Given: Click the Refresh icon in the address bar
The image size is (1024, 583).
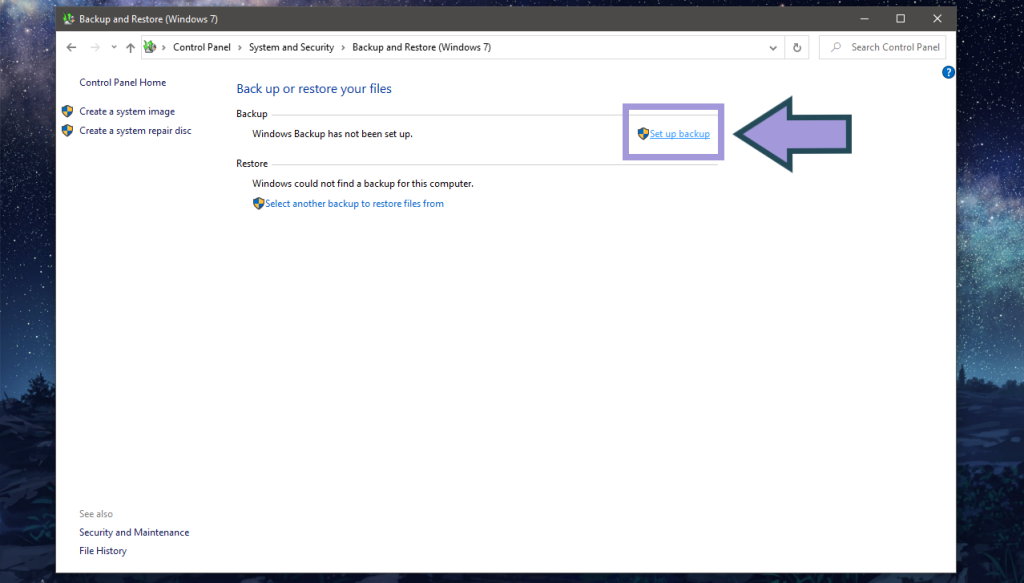Looking at the screenshot, I should tap(796, 47).
